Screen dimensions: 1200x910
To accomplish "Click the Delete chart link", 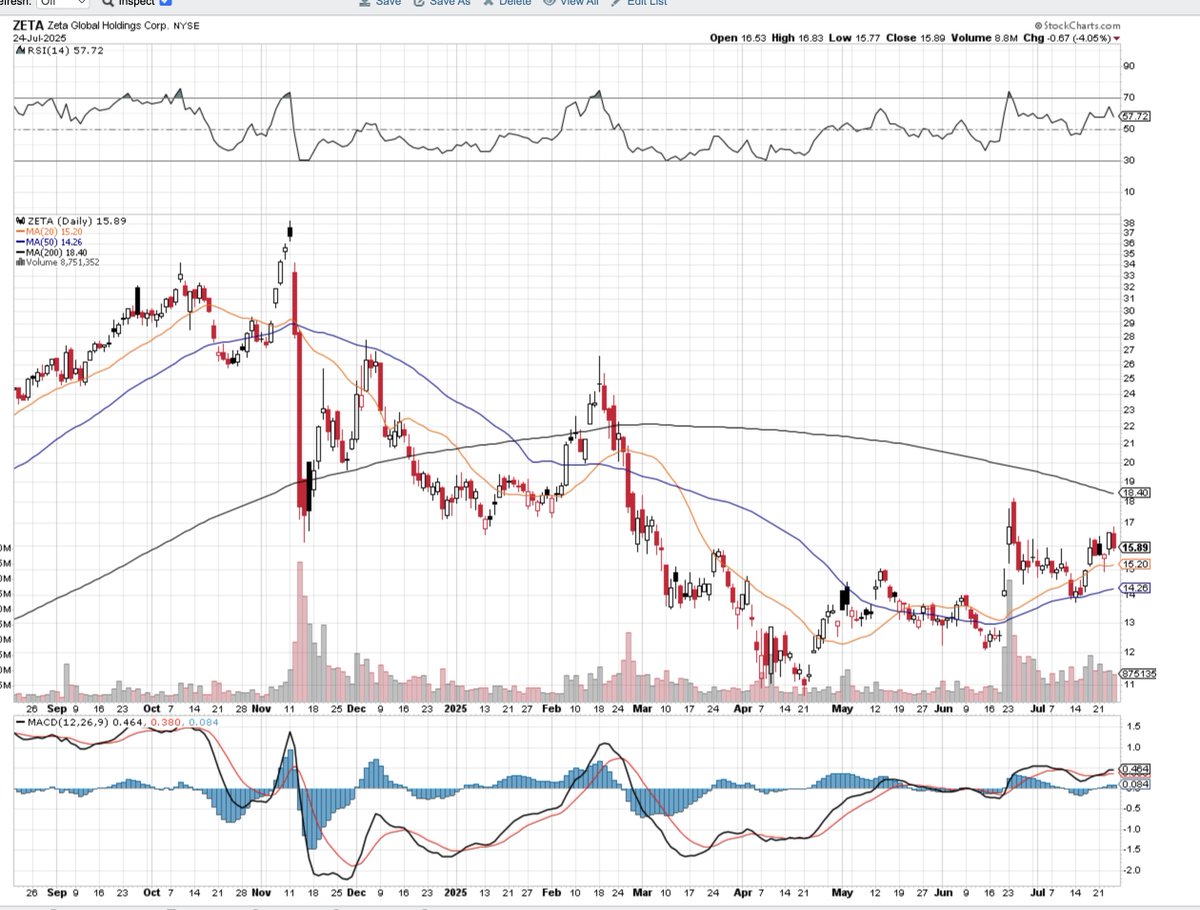I will 507,3.
